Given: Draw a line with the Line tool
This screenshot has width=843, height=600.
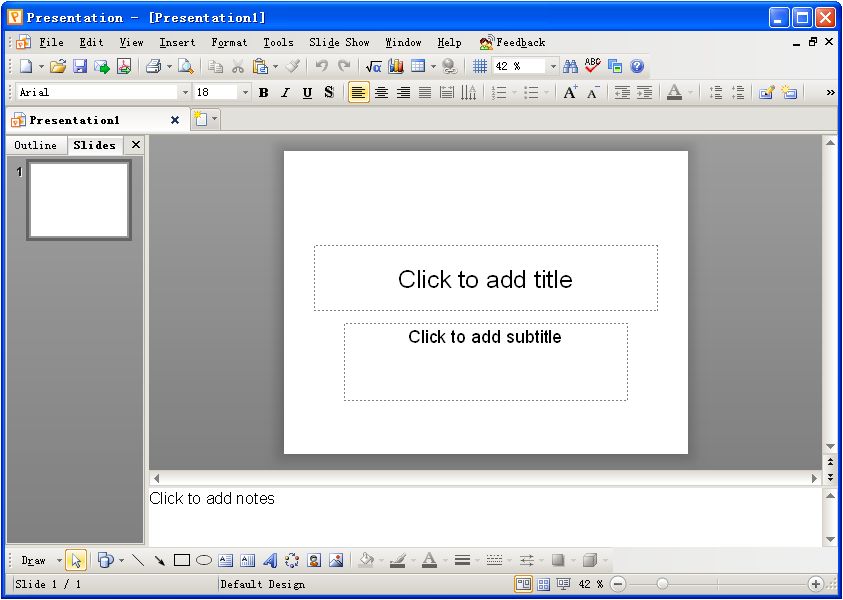Looking at the screenshot, I should point(138,561).
